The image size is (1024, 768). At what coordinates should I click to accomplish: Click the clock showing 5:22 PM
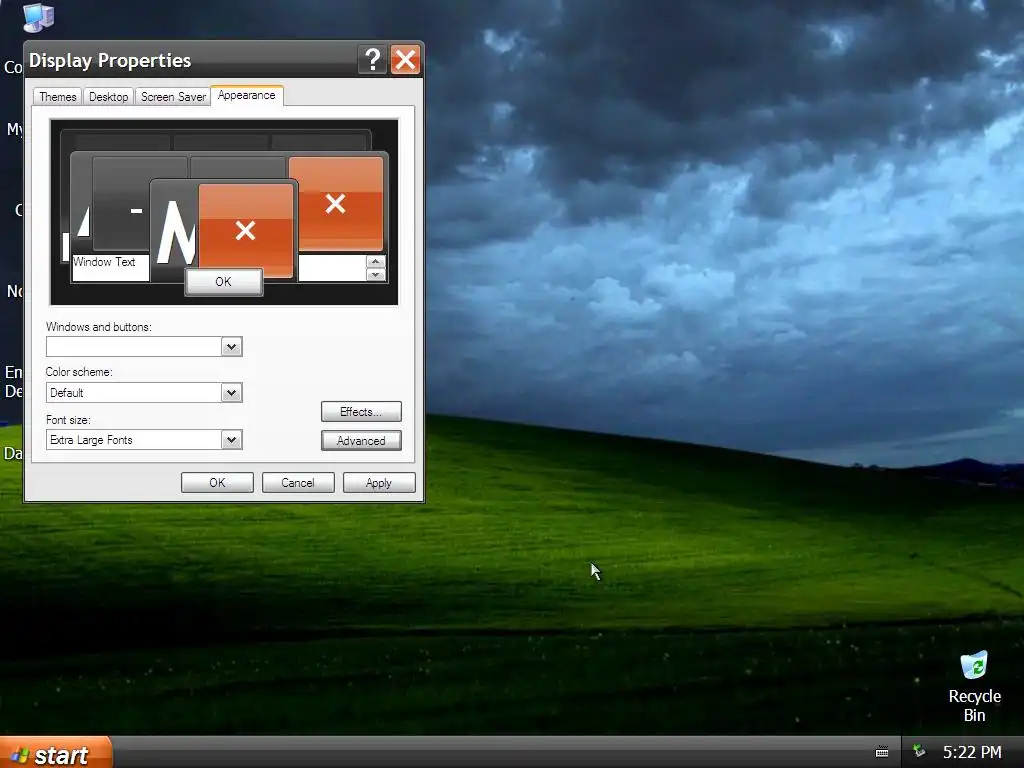[x=972, y=752]
